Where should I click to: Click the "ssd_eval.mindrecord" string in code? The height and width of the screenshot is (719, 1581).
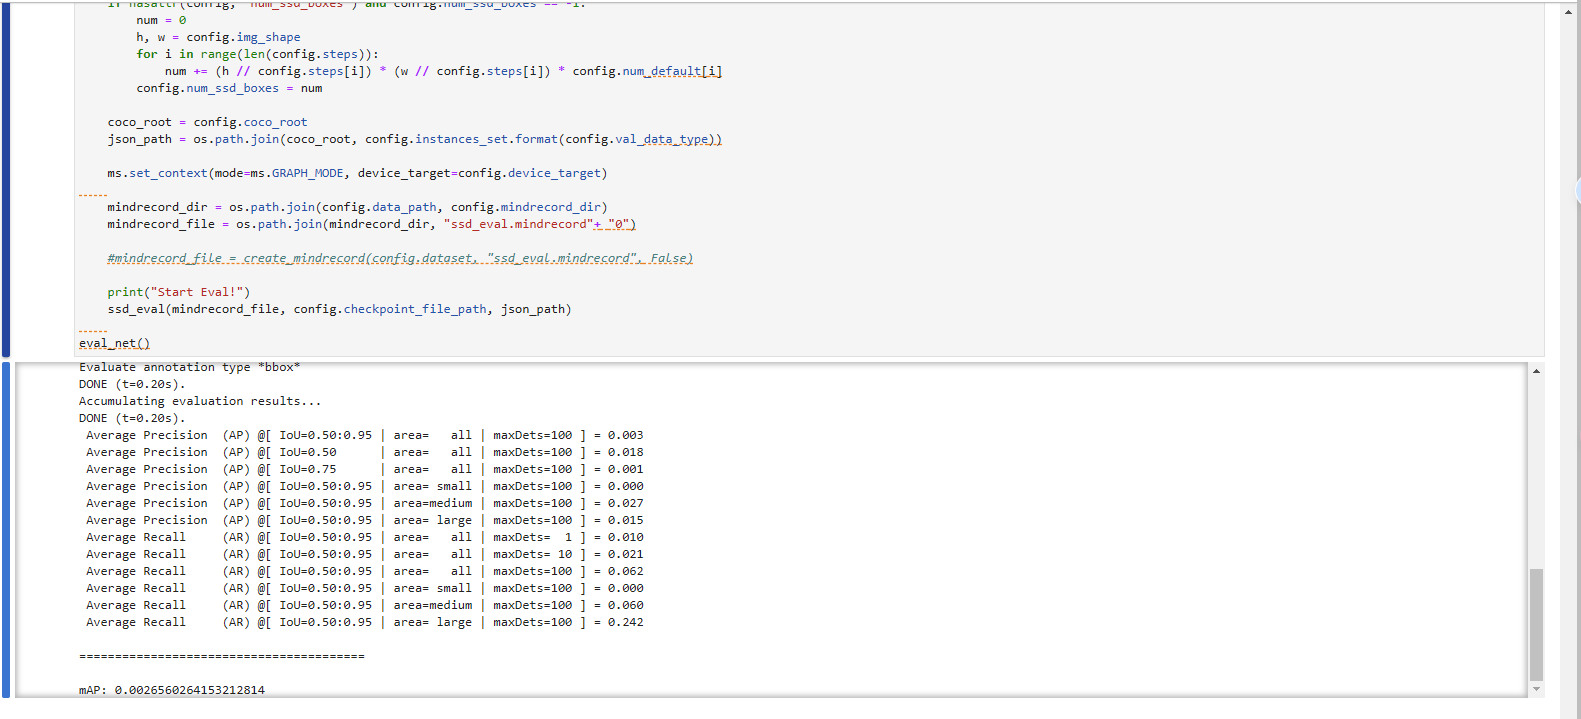click(518, 224)
